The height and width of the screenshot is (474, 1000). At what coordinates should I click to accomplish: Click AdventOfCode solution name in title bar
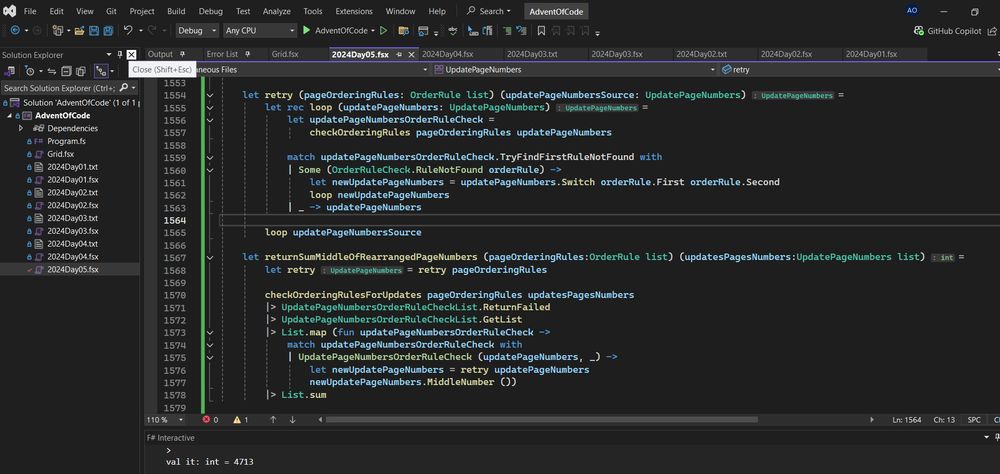(x=557, y=11)
